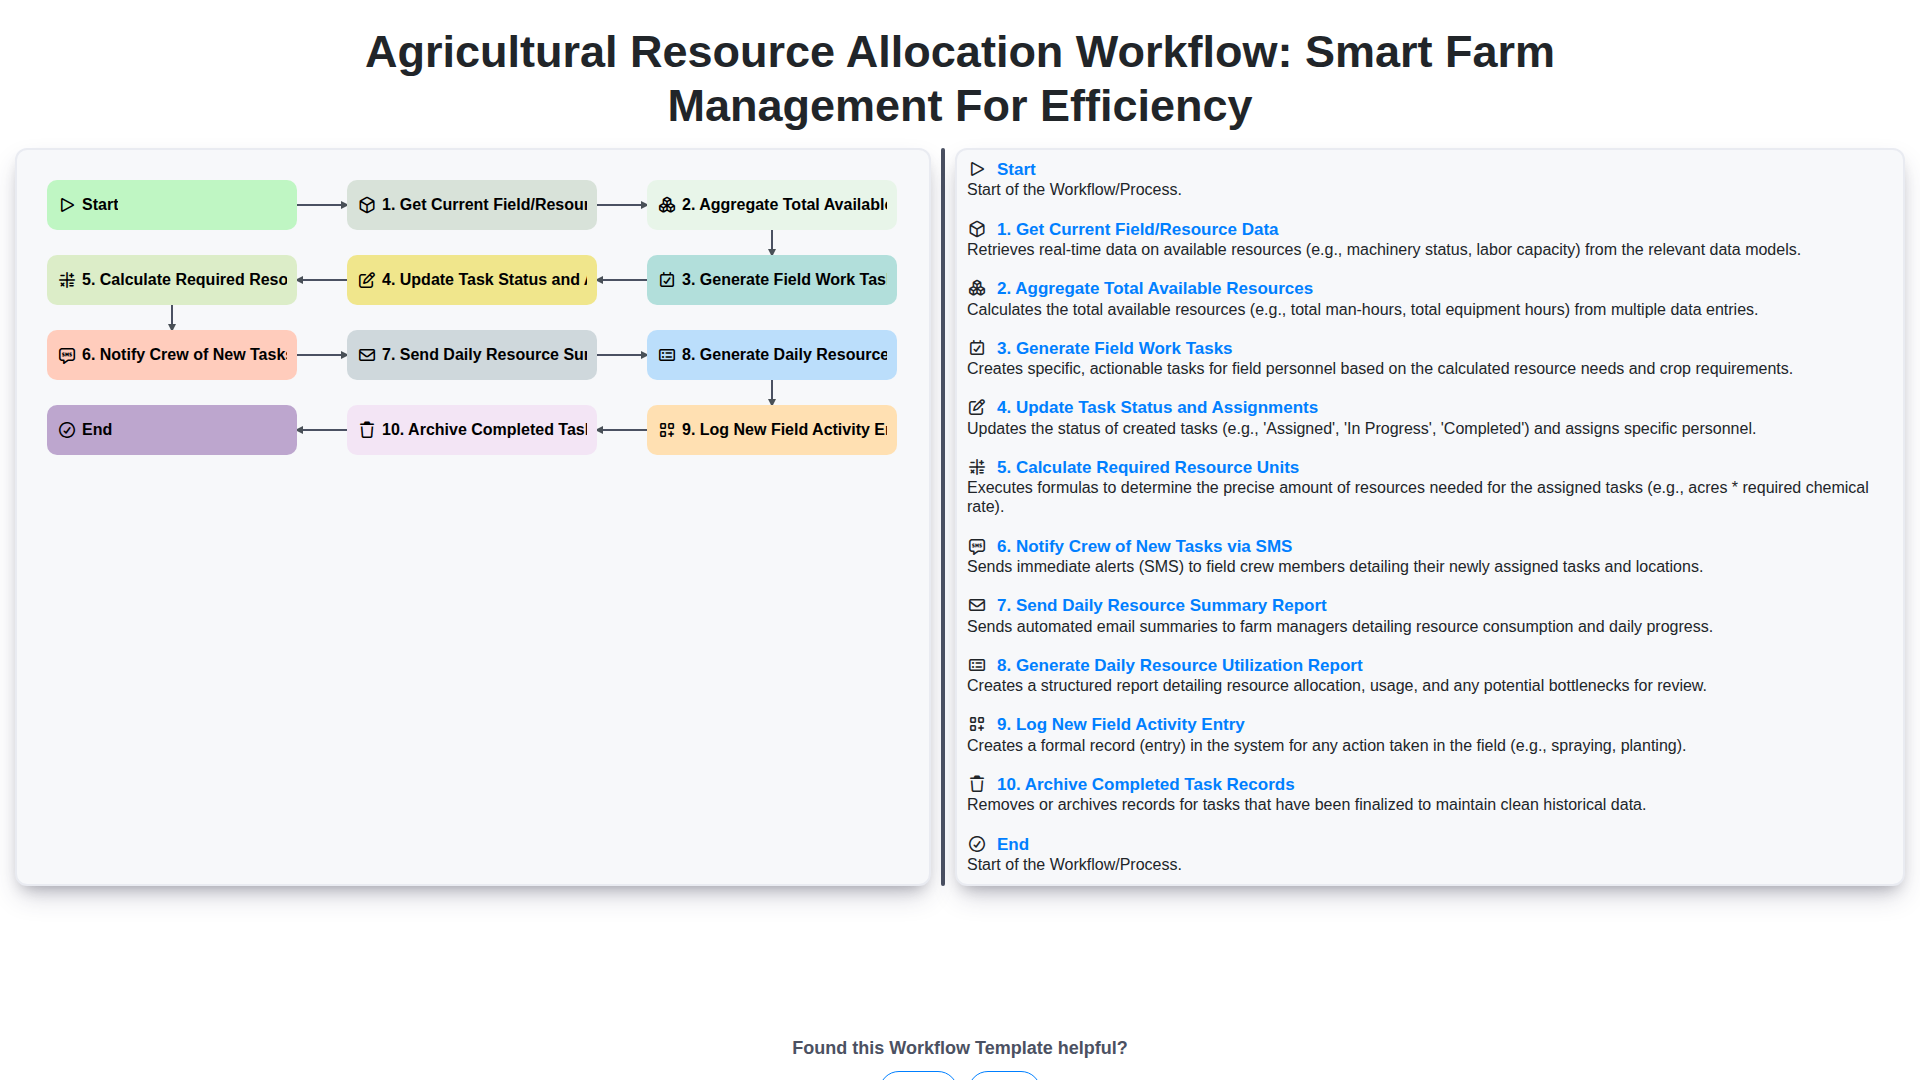Click the cube icon beside Get Current Field/Resource Data
Viewport: 1920px width, 1080px height.
(x=977, y=229)
